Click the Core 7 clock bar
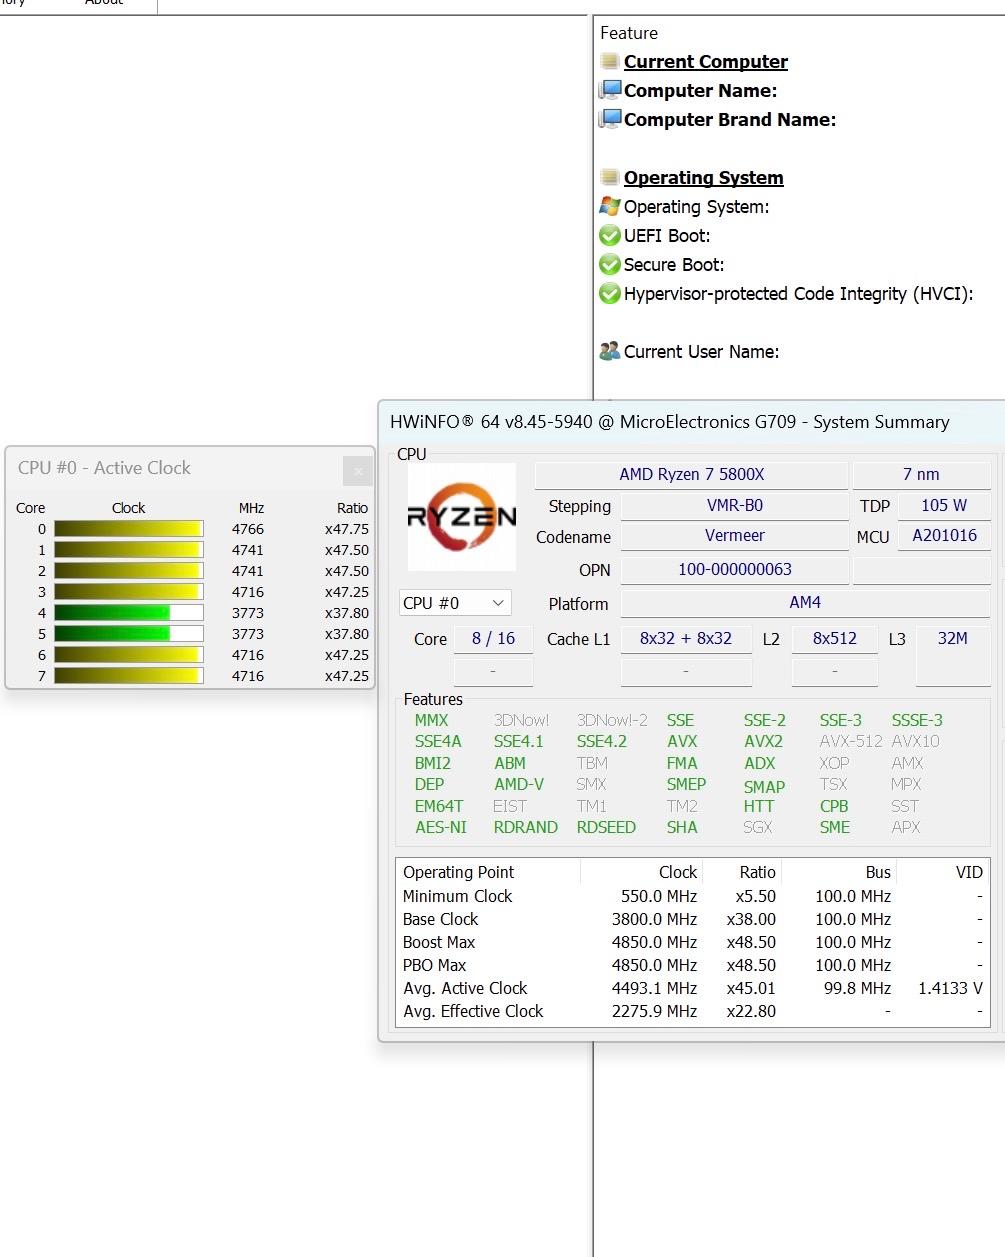The image size is (1005, 1257). 128,676
